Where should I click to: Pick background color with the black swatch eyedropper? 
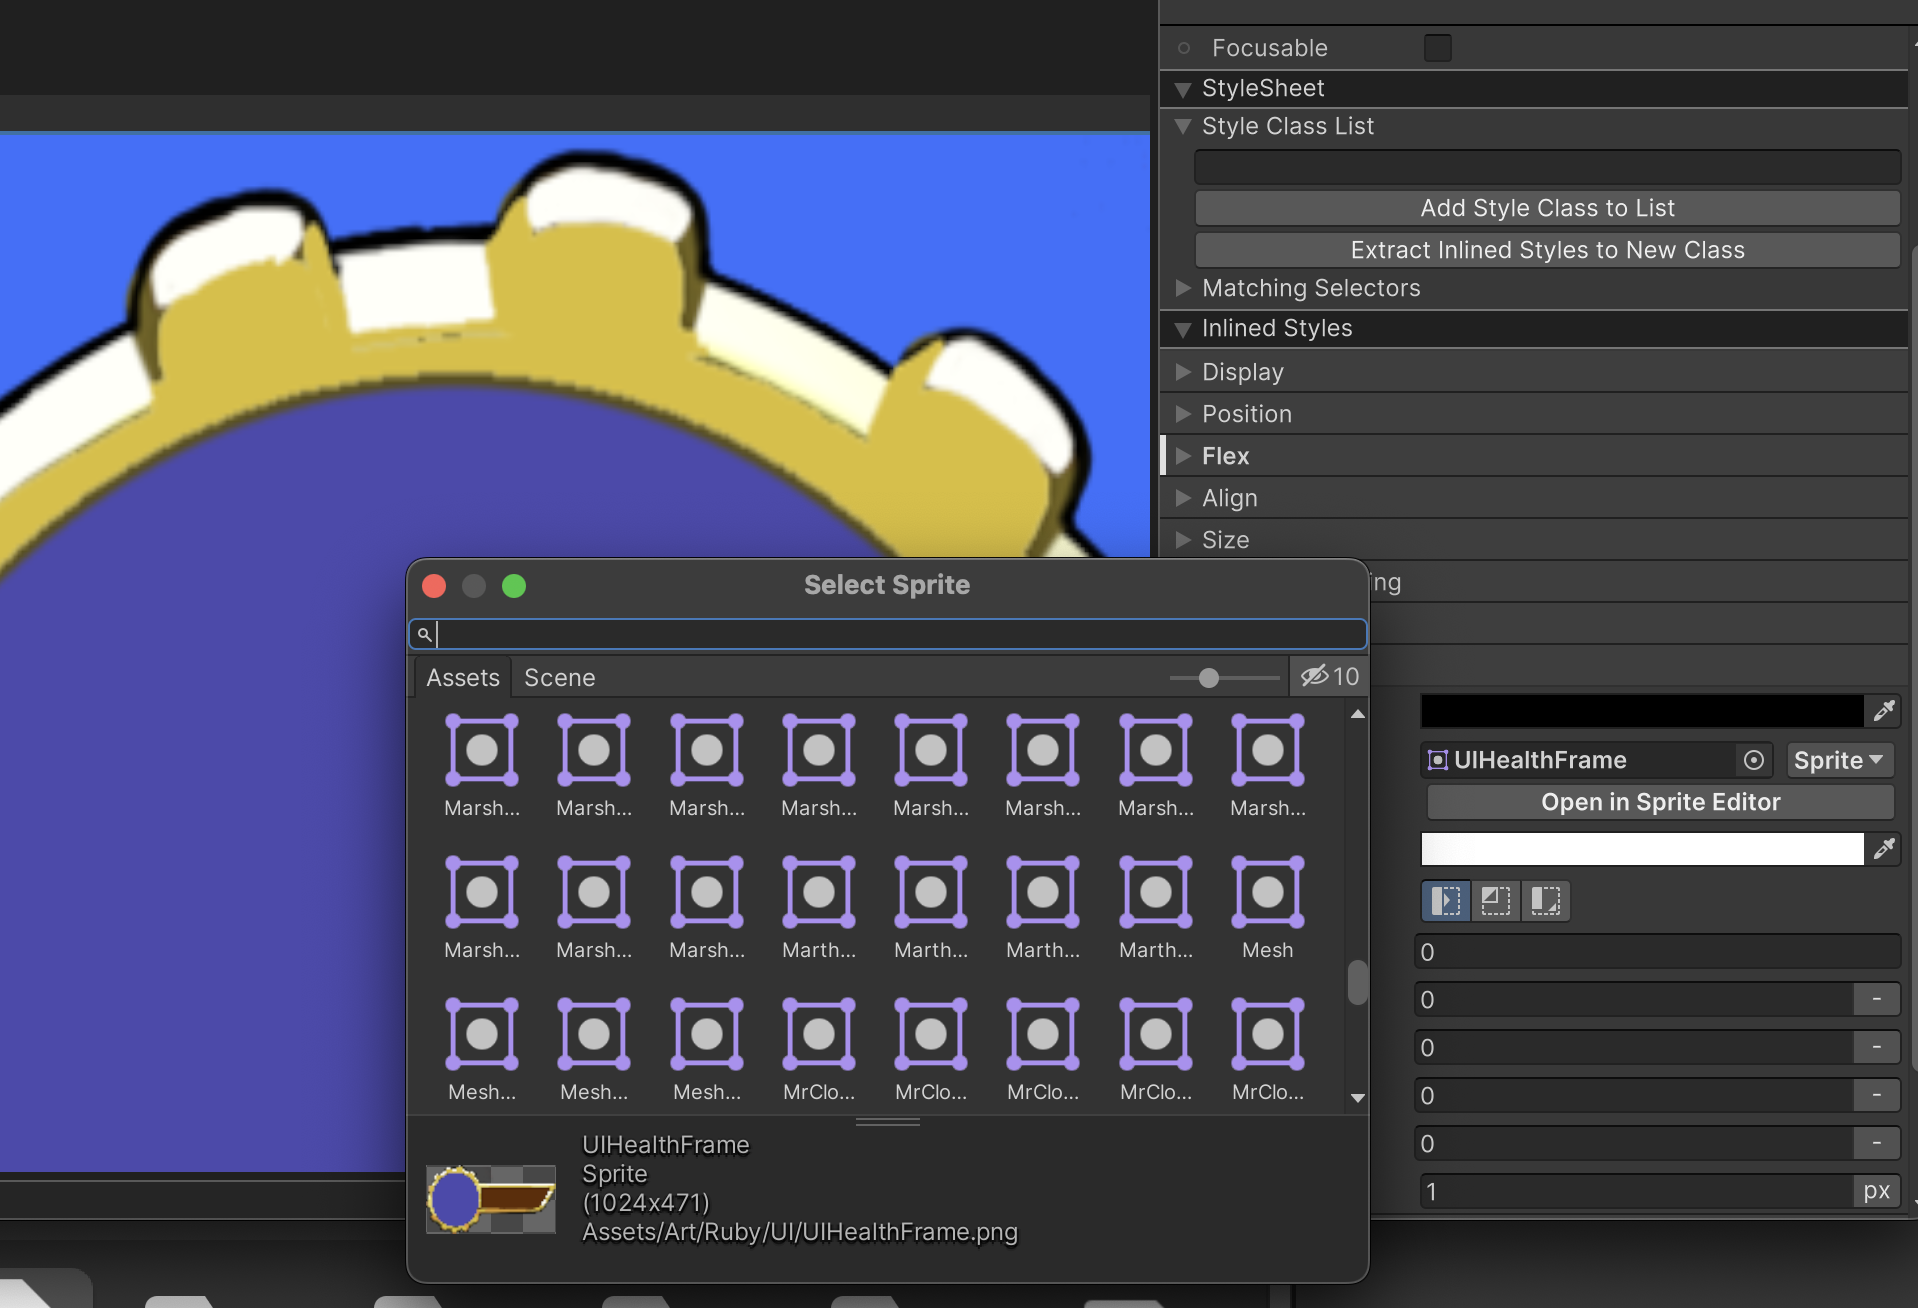click(1884, 711)
